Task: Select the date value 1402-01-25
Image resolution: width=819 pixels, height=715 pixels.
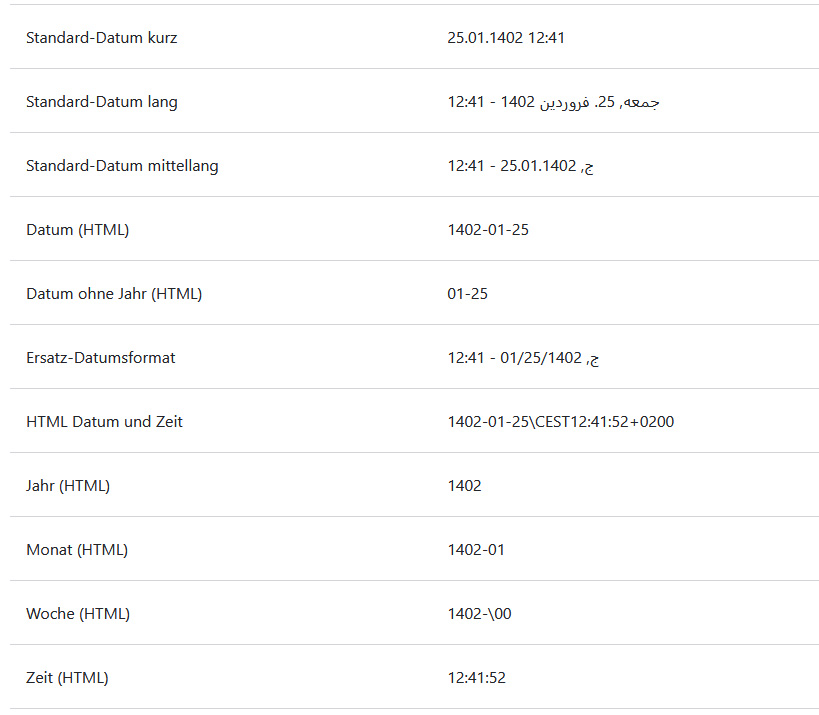Action: pos(488,230)
